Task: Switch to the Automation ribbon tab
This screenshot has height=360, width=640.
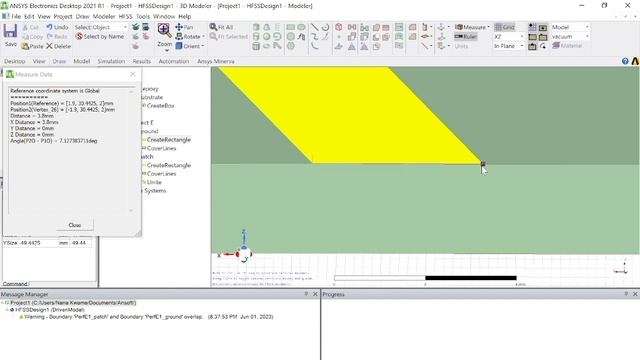Action: [x=174, y=61]
